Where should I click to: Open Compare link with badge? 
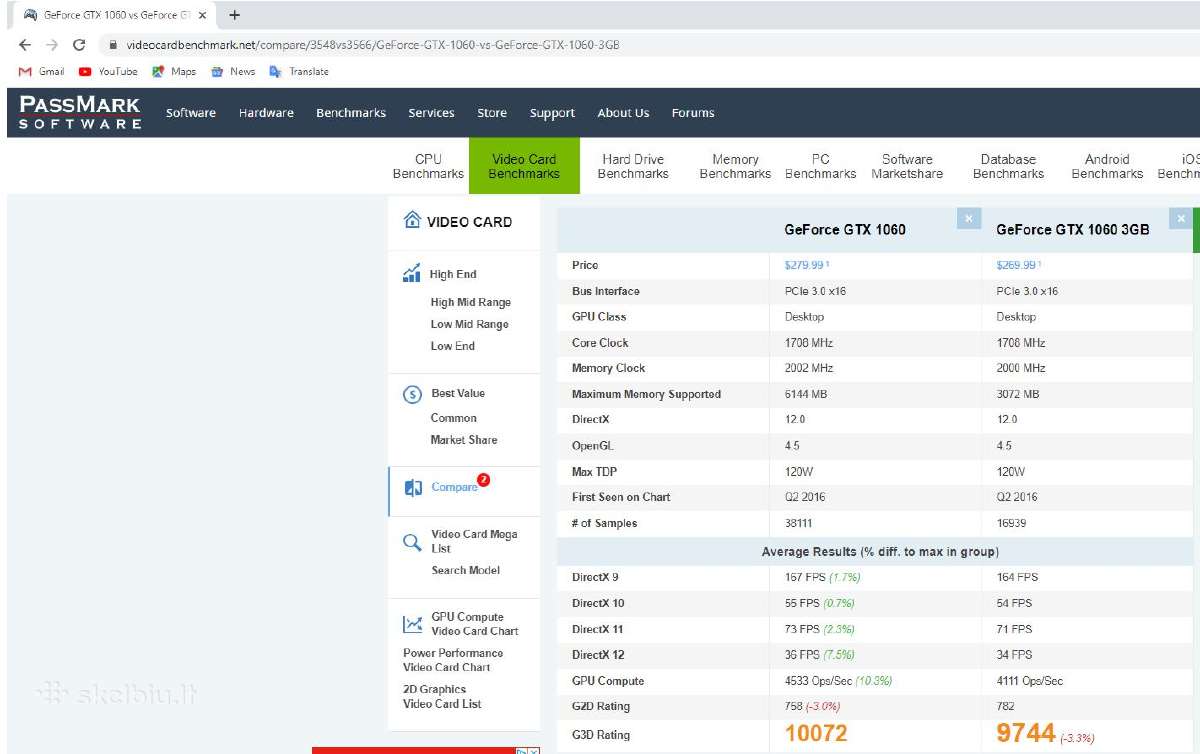454,487
